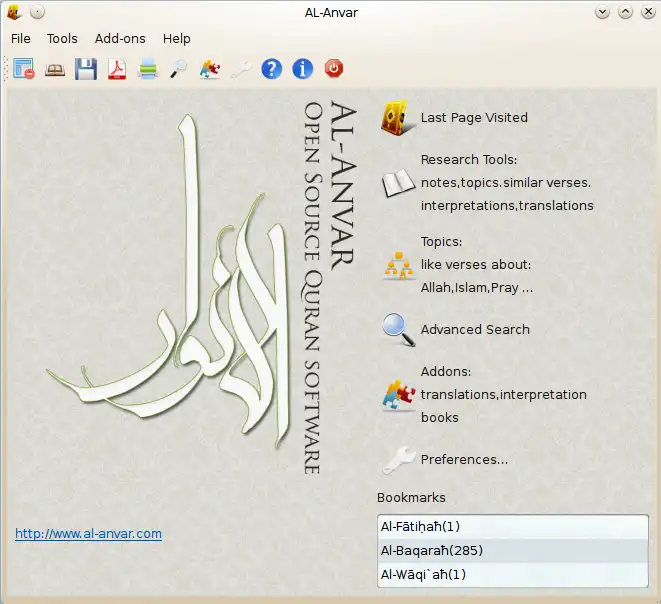Image resolution: width=661 pixels, height=604 pixels.
Task: Click the round pin button in title bar
Action: tap(38, 12)
